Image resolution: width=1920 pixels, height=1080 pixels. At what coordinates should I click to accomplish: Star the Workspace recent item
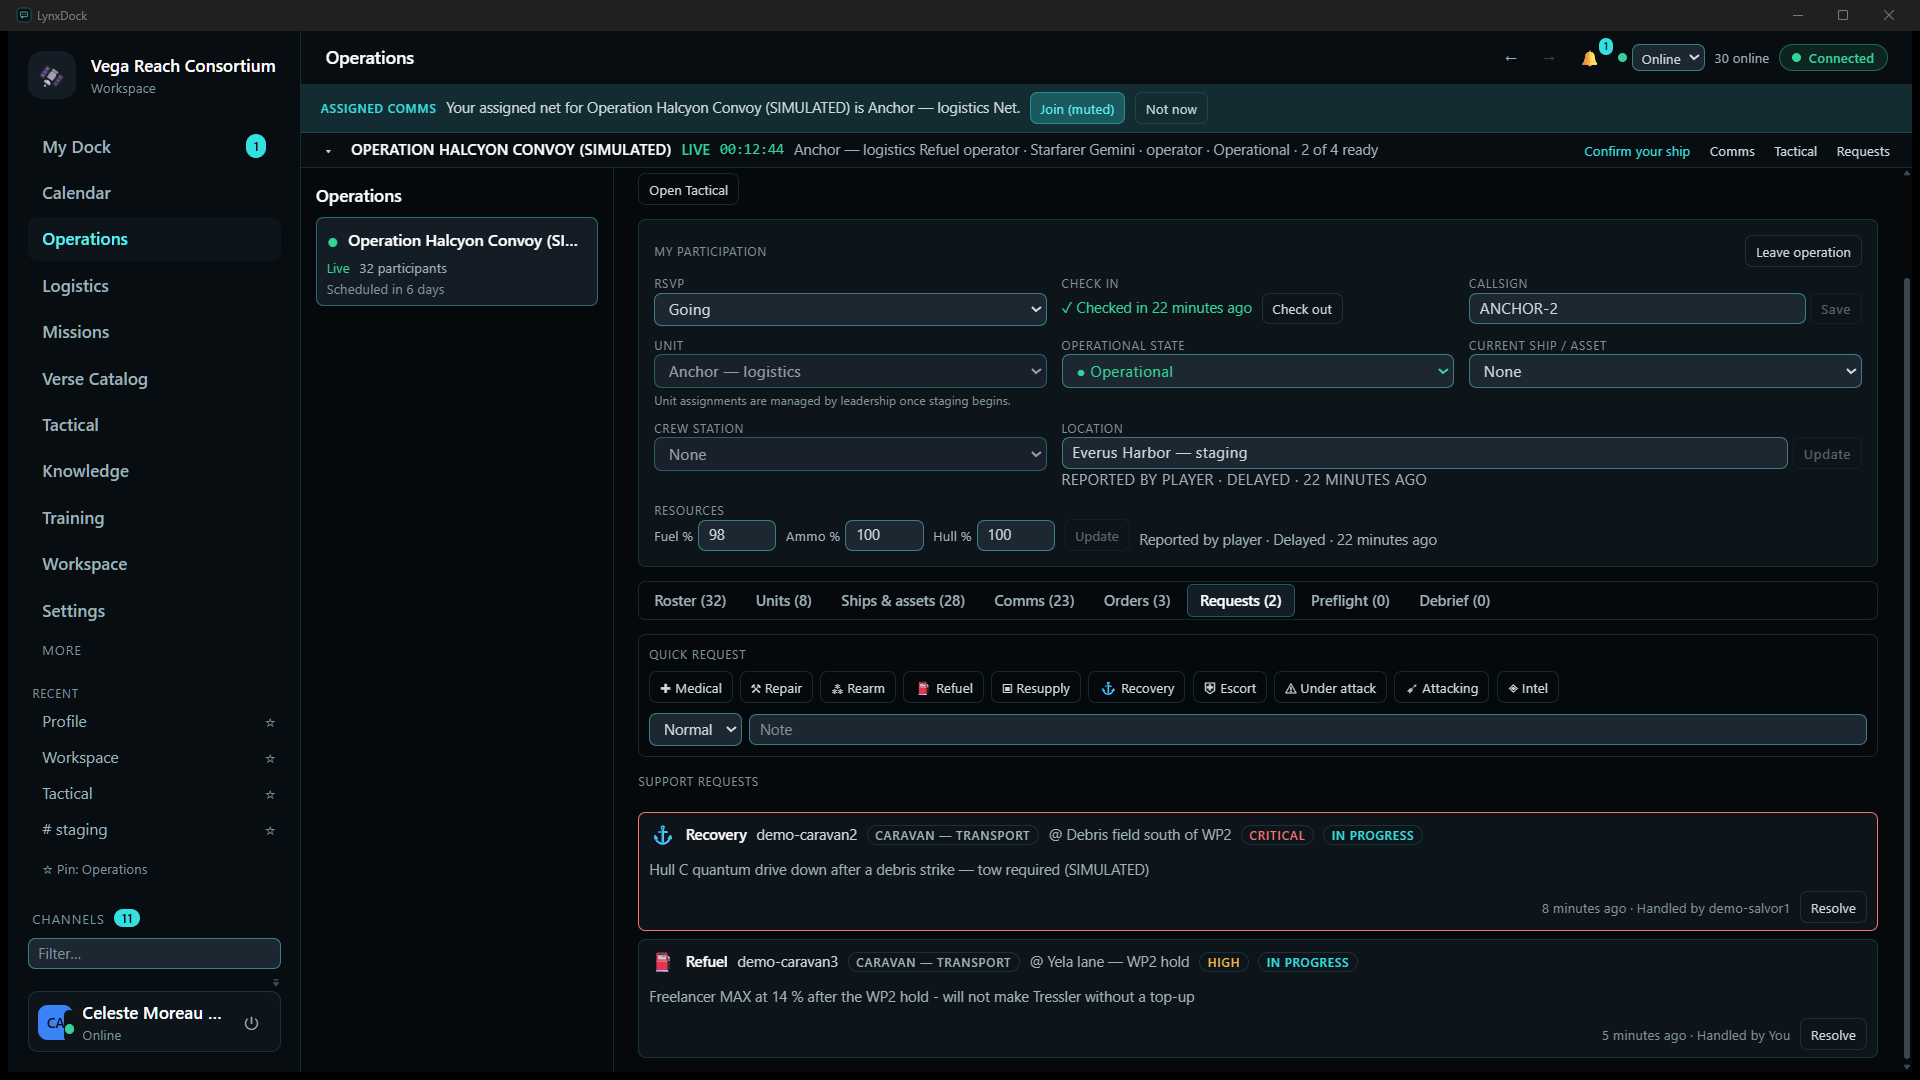(270, 758)
